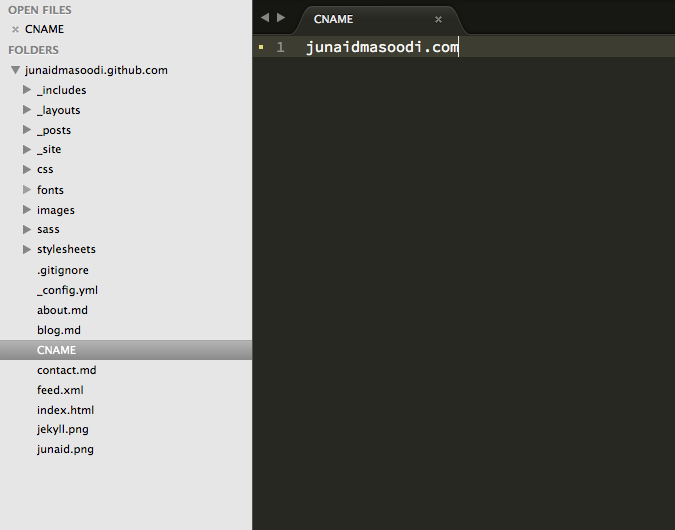The height and width of the screenshot is (530, 675).
Task: Expand the stylesheets folder
Action: [x=27, y=249]
